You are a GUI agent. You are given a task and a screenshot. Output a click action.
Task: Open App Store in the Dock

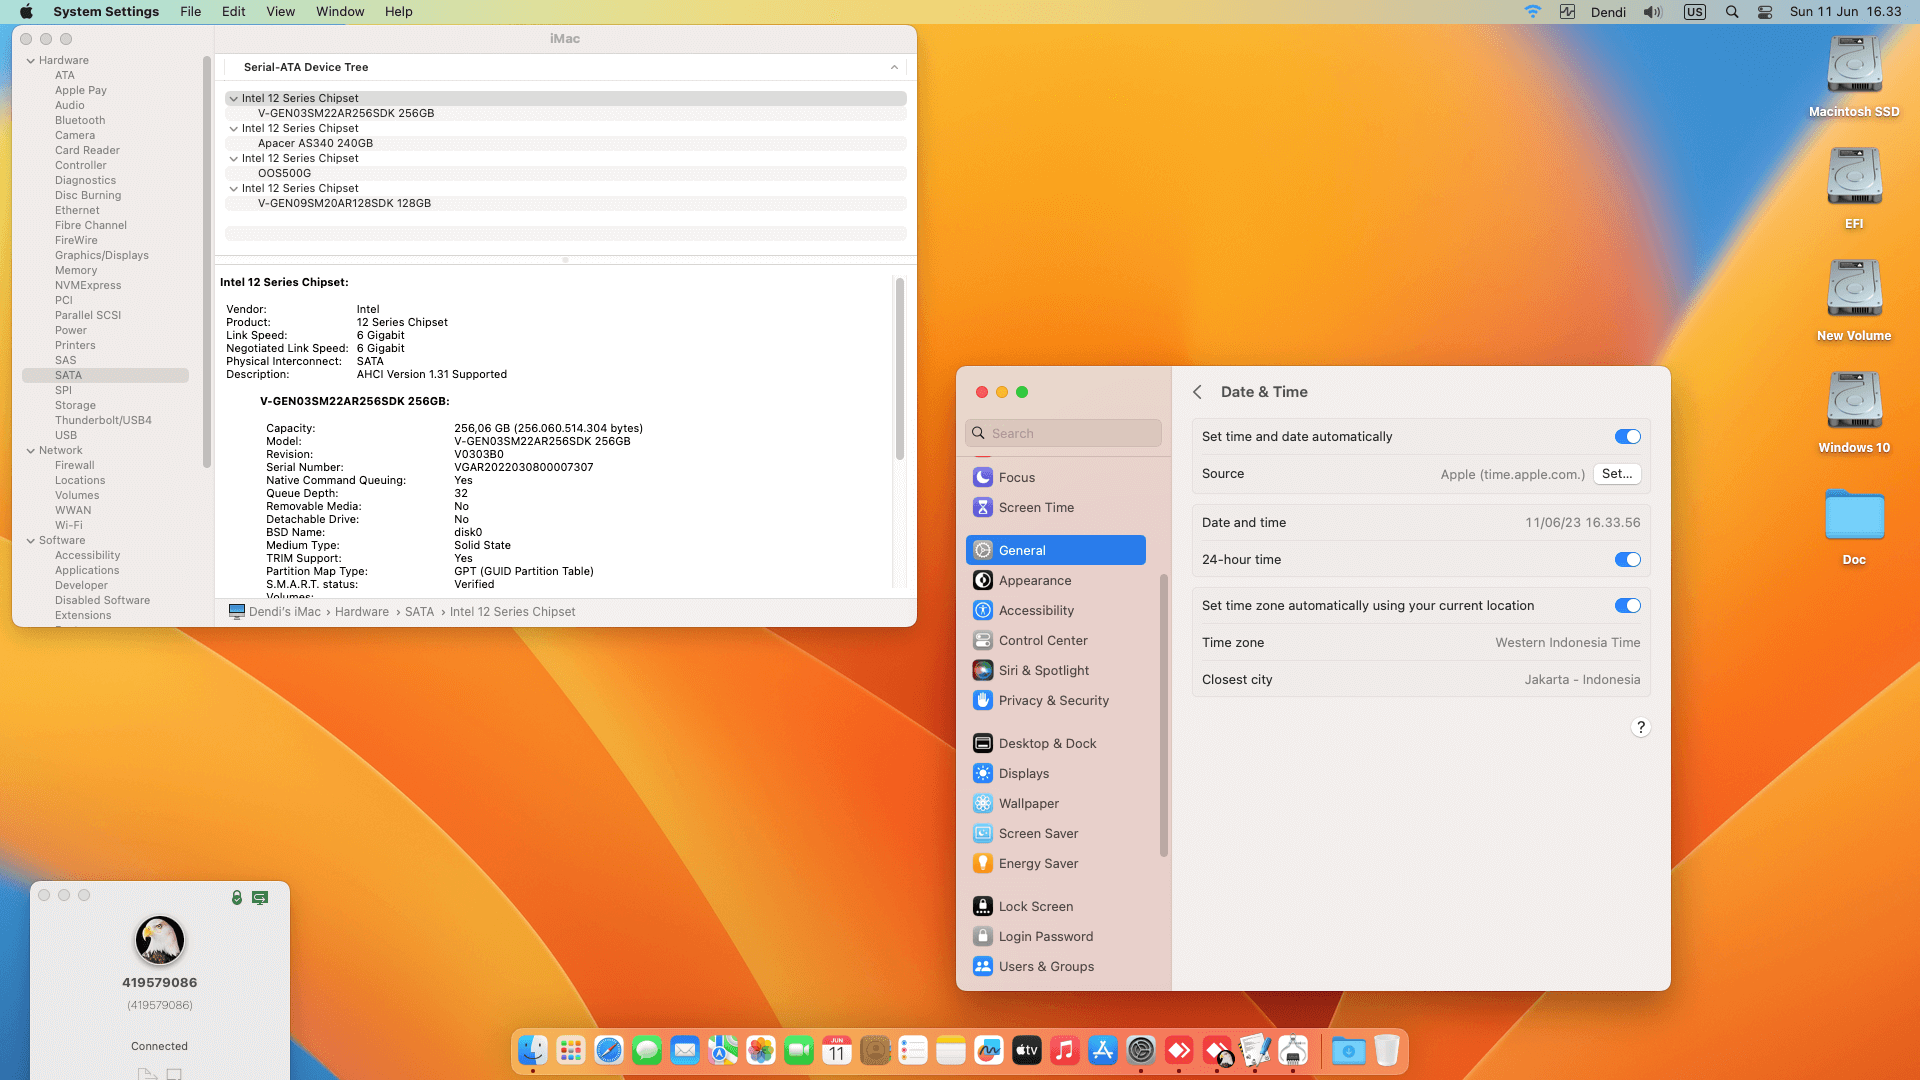pyautogui.click(x=1103, y=1051)
